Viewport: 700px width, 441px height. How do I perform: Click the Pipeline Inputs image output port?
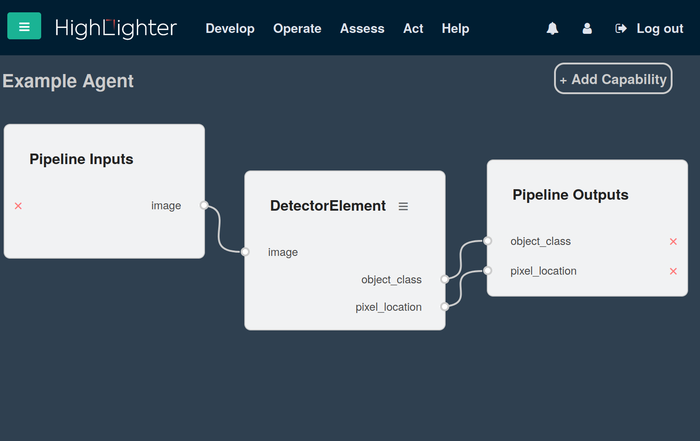click(204, 206)
